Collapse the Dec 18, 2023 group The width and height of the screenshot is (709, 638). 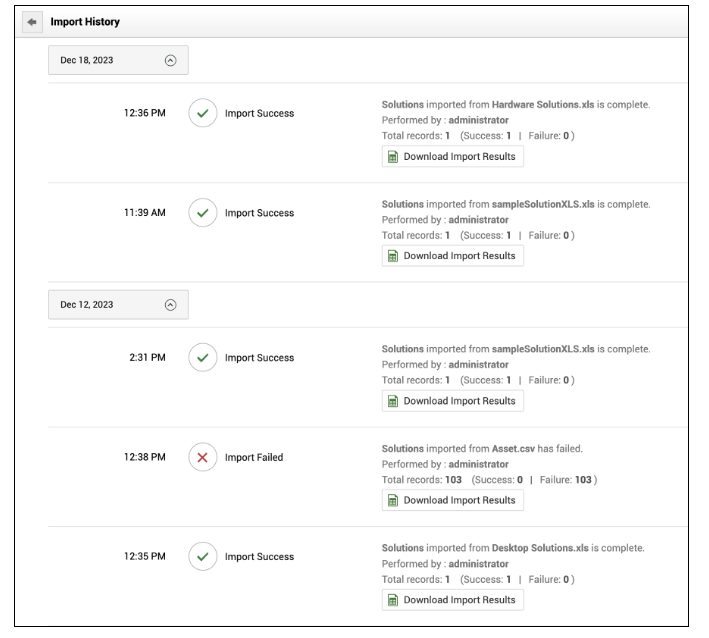click(x=170, y=60)
